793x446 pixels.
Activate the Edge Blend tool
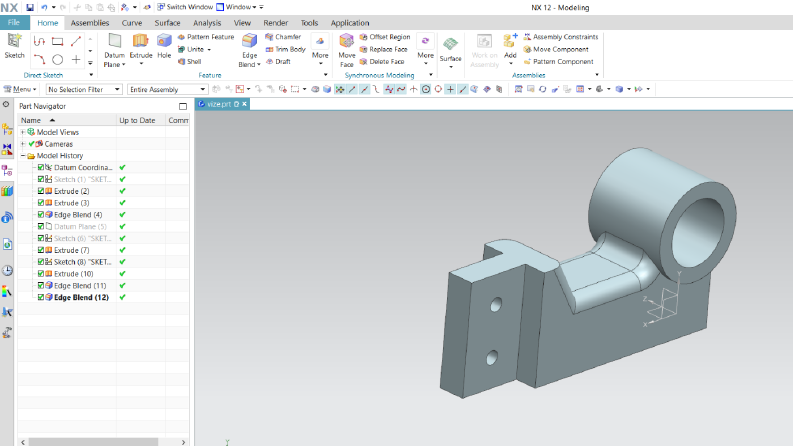(x=249, y=50)
